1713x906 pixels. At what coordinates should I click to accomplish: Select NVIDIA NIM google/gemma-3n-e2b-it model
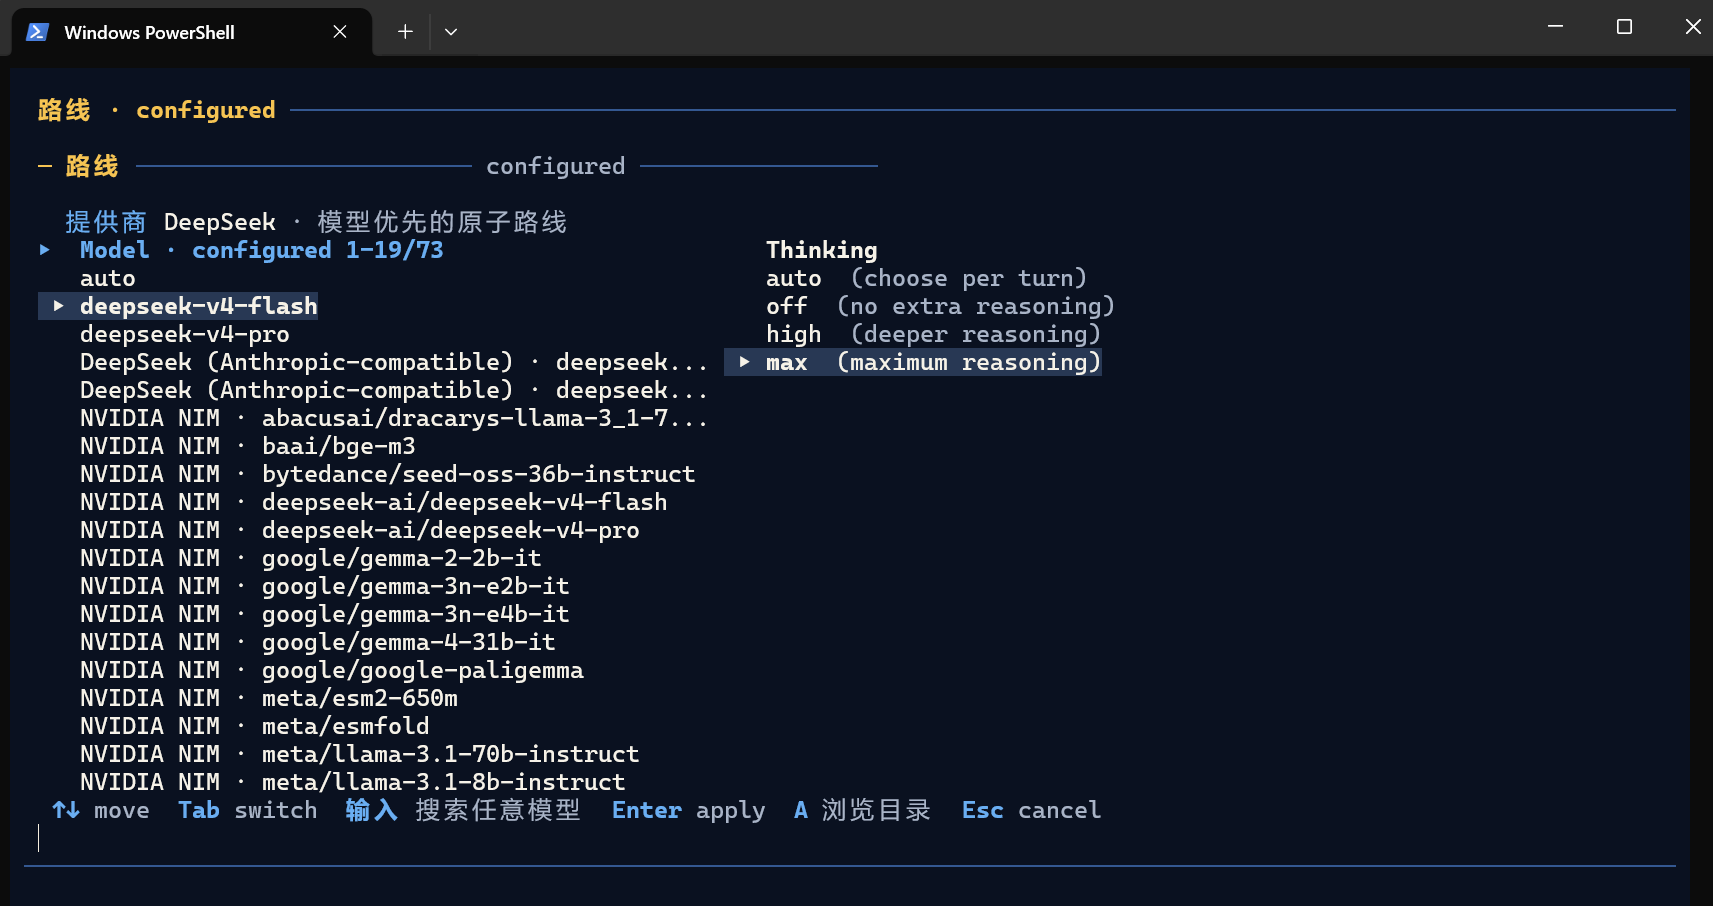tap(324, 586)
